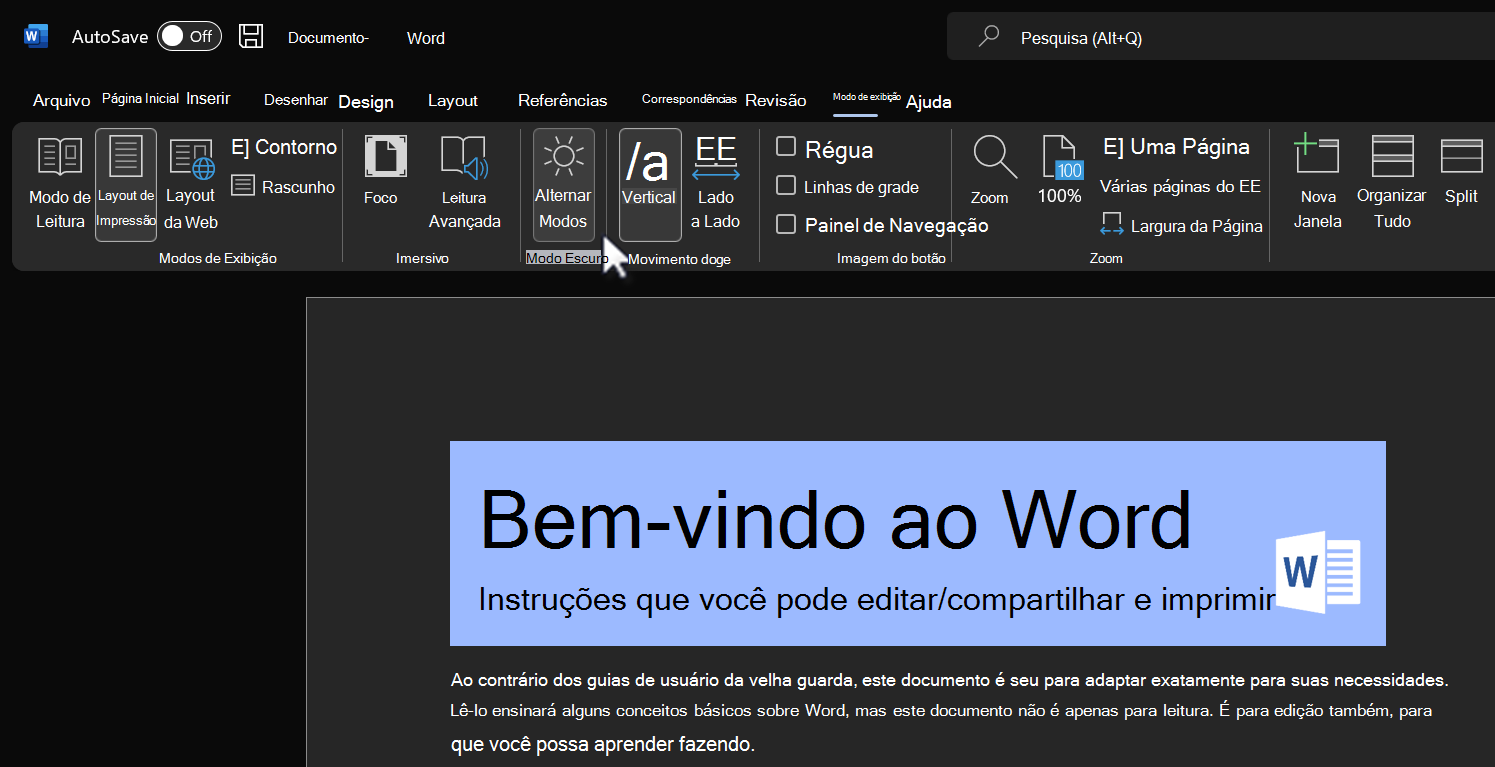
Task: Click the Bem-vindo ao Word heading
Action: (x=836, y=520)
